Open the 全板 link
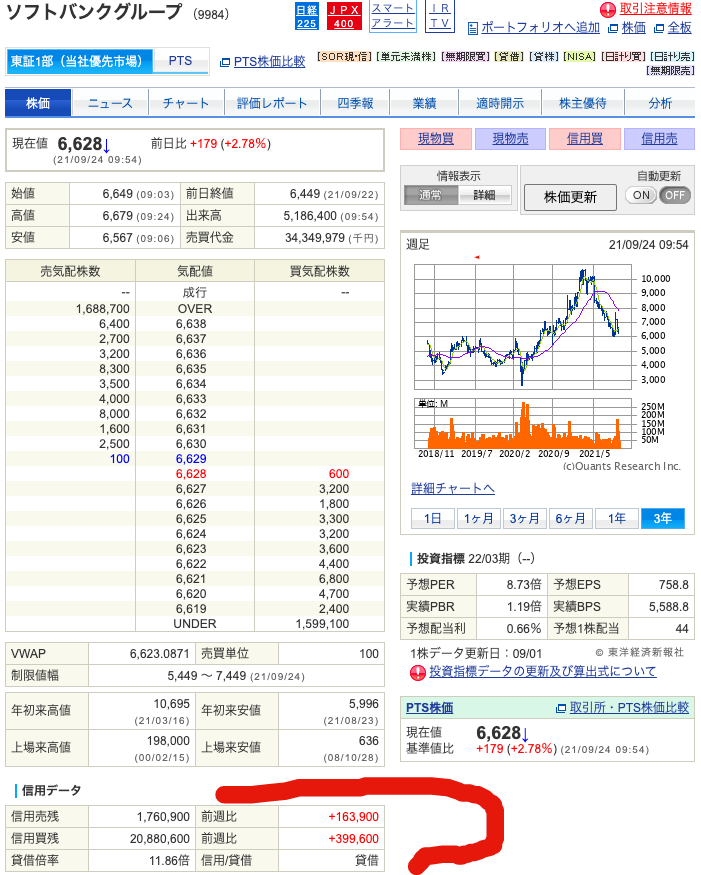 (x=679, y=28)
